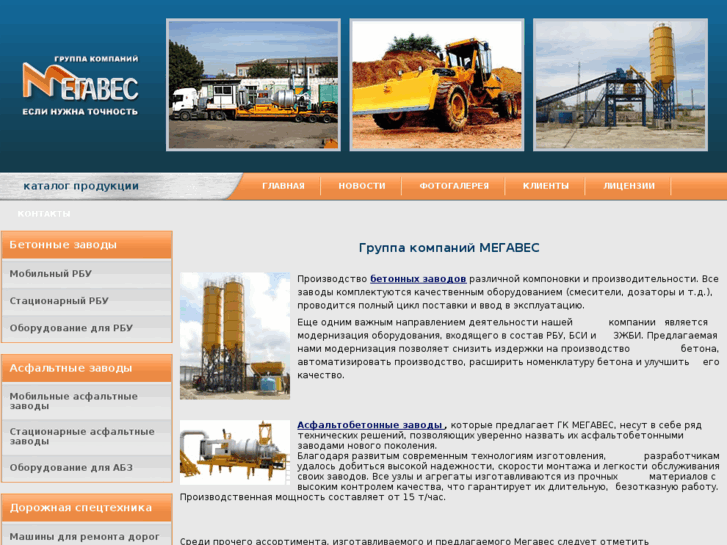Open the КОНТАКТЫ menu item
Screen dimensions: 727x545
(x=44, y=214)
